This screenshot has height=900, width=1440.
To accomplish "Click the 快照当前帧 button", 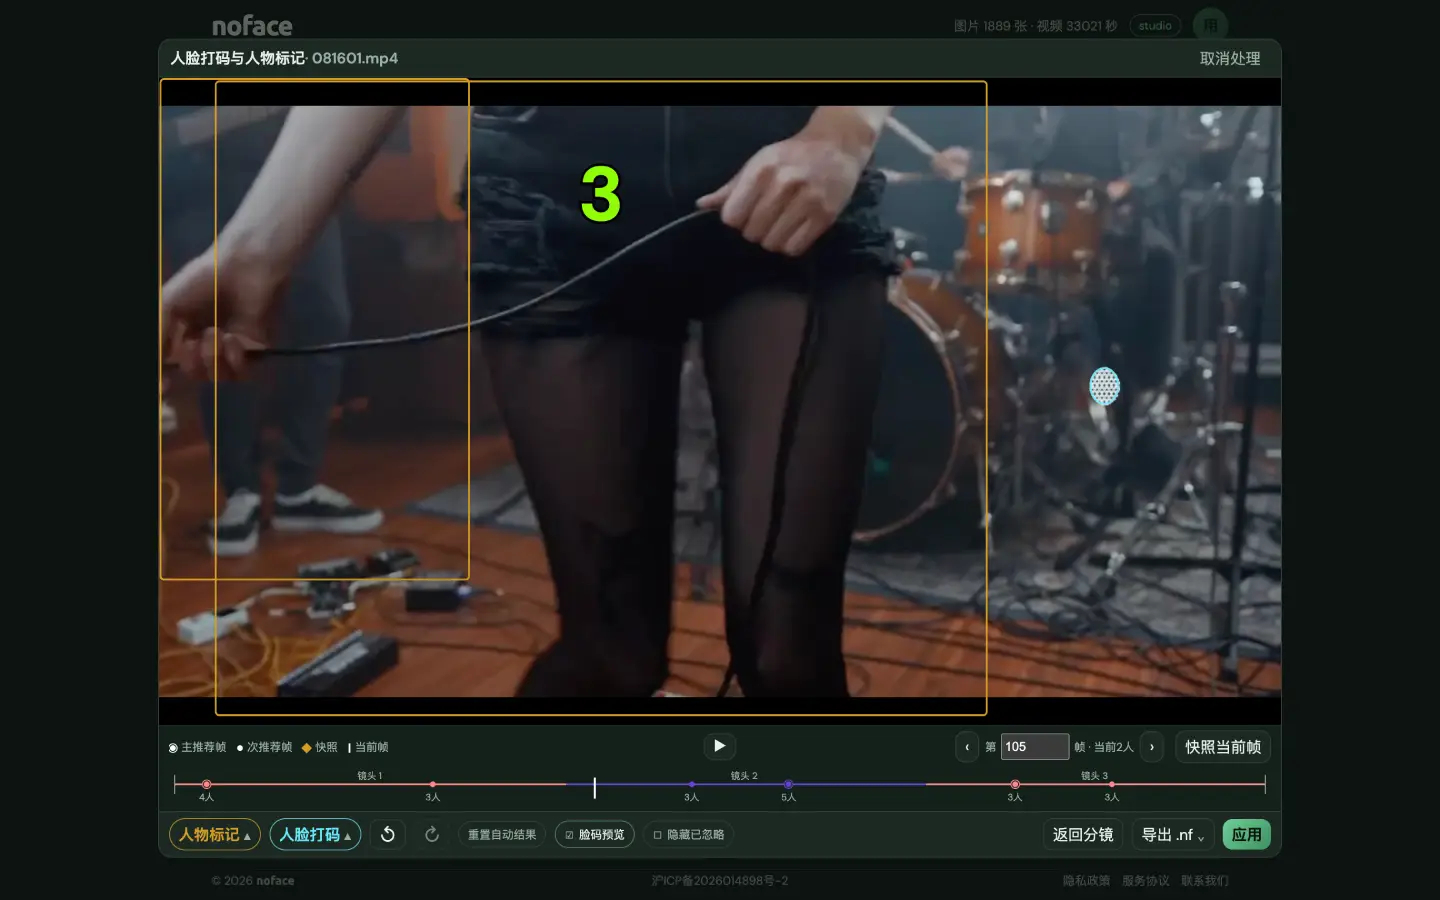I will click(x=1222, y=747).
